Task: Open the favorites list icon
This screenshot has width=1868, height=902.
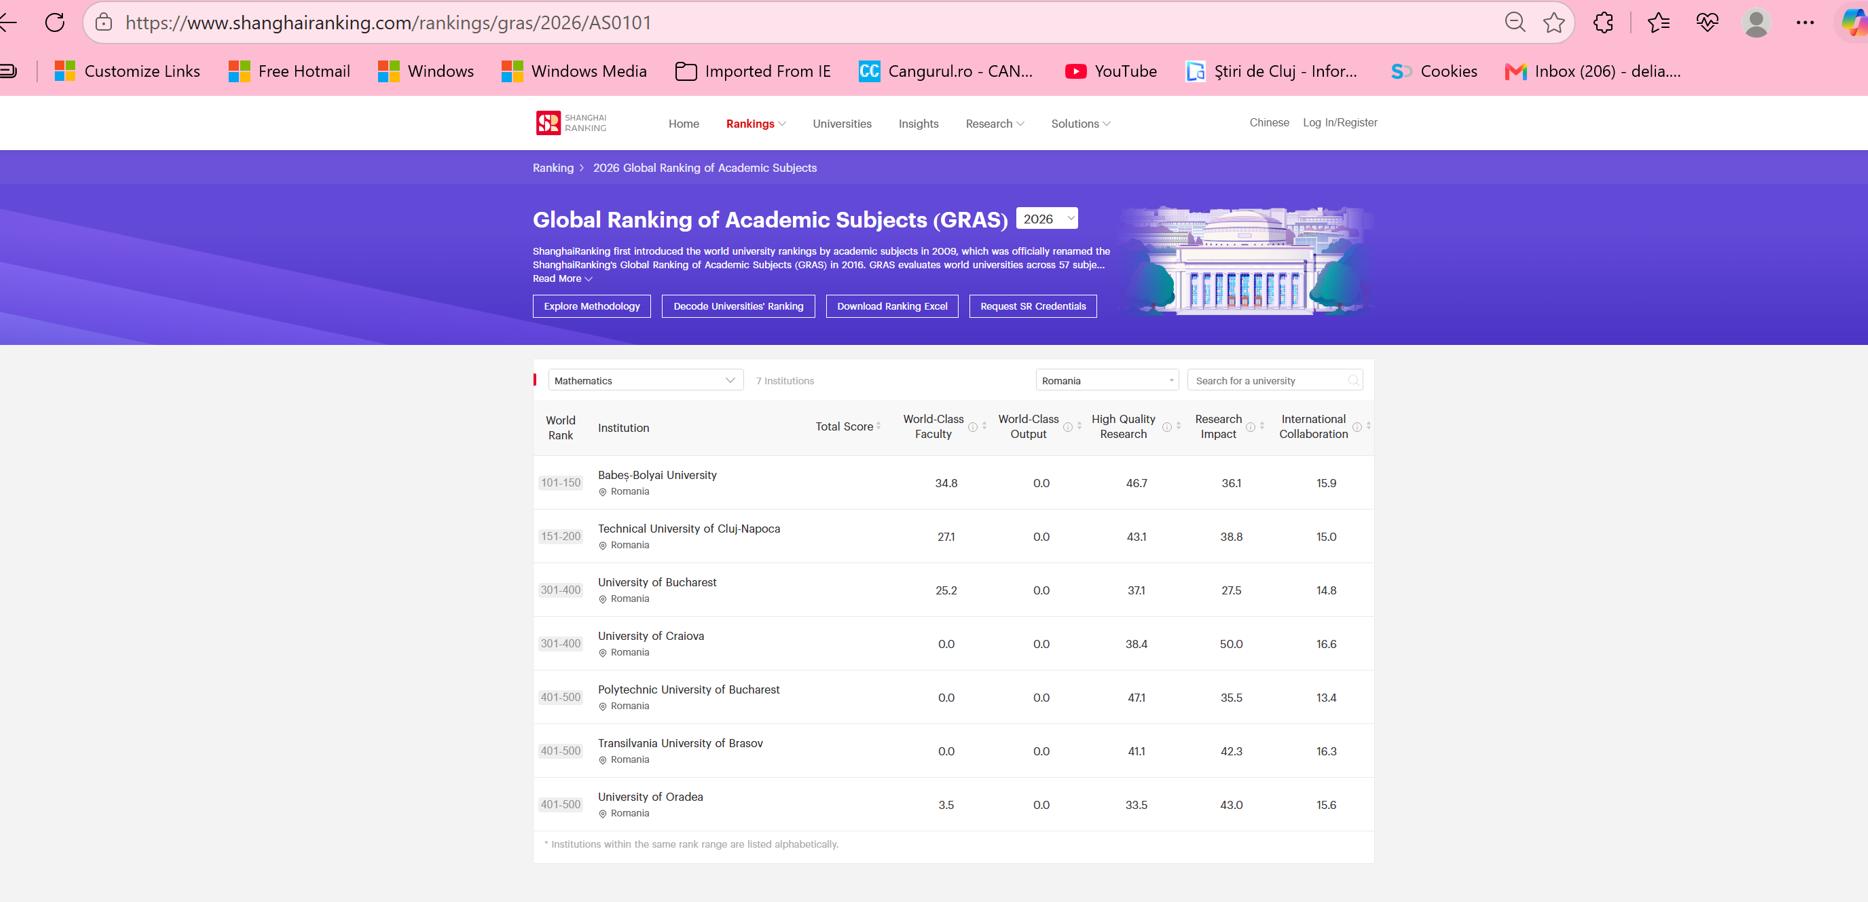Action: pos(1658,22)
